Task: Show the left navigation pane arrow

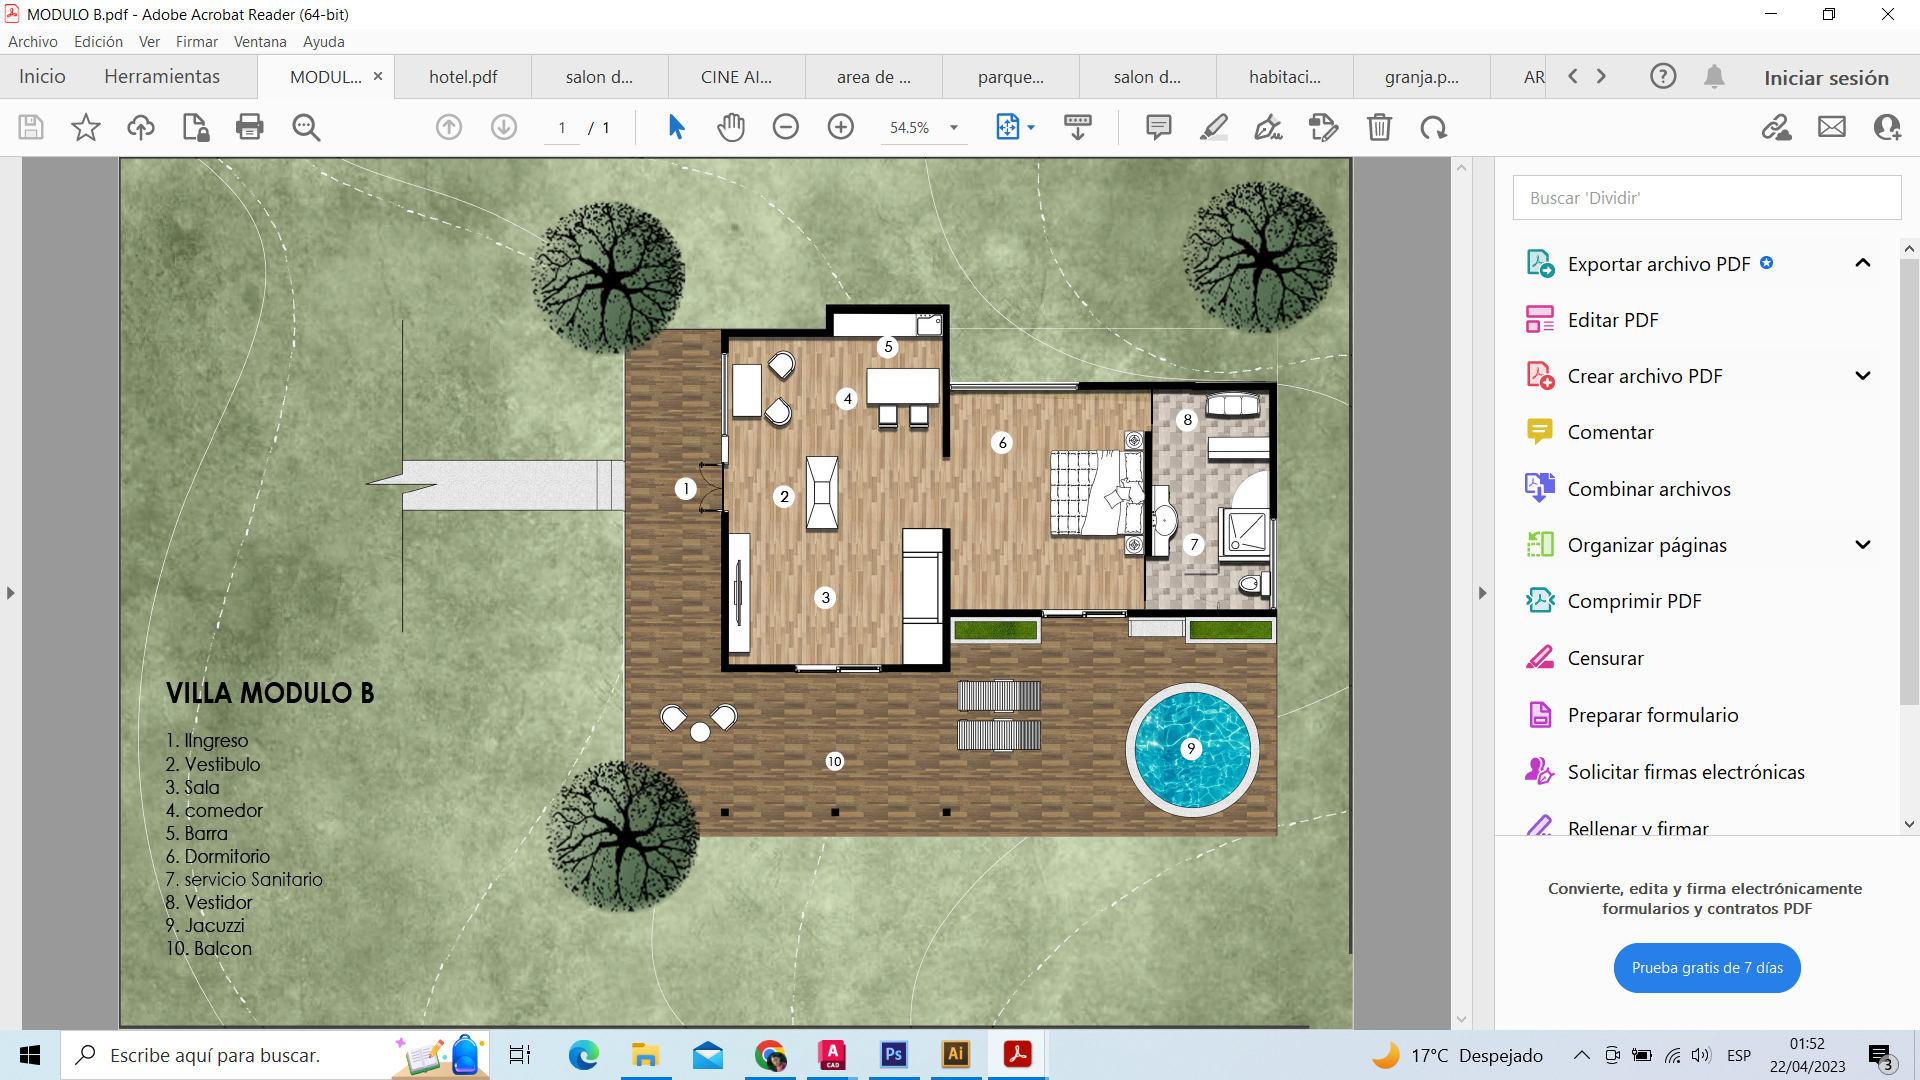Action: tap(10, 593)
